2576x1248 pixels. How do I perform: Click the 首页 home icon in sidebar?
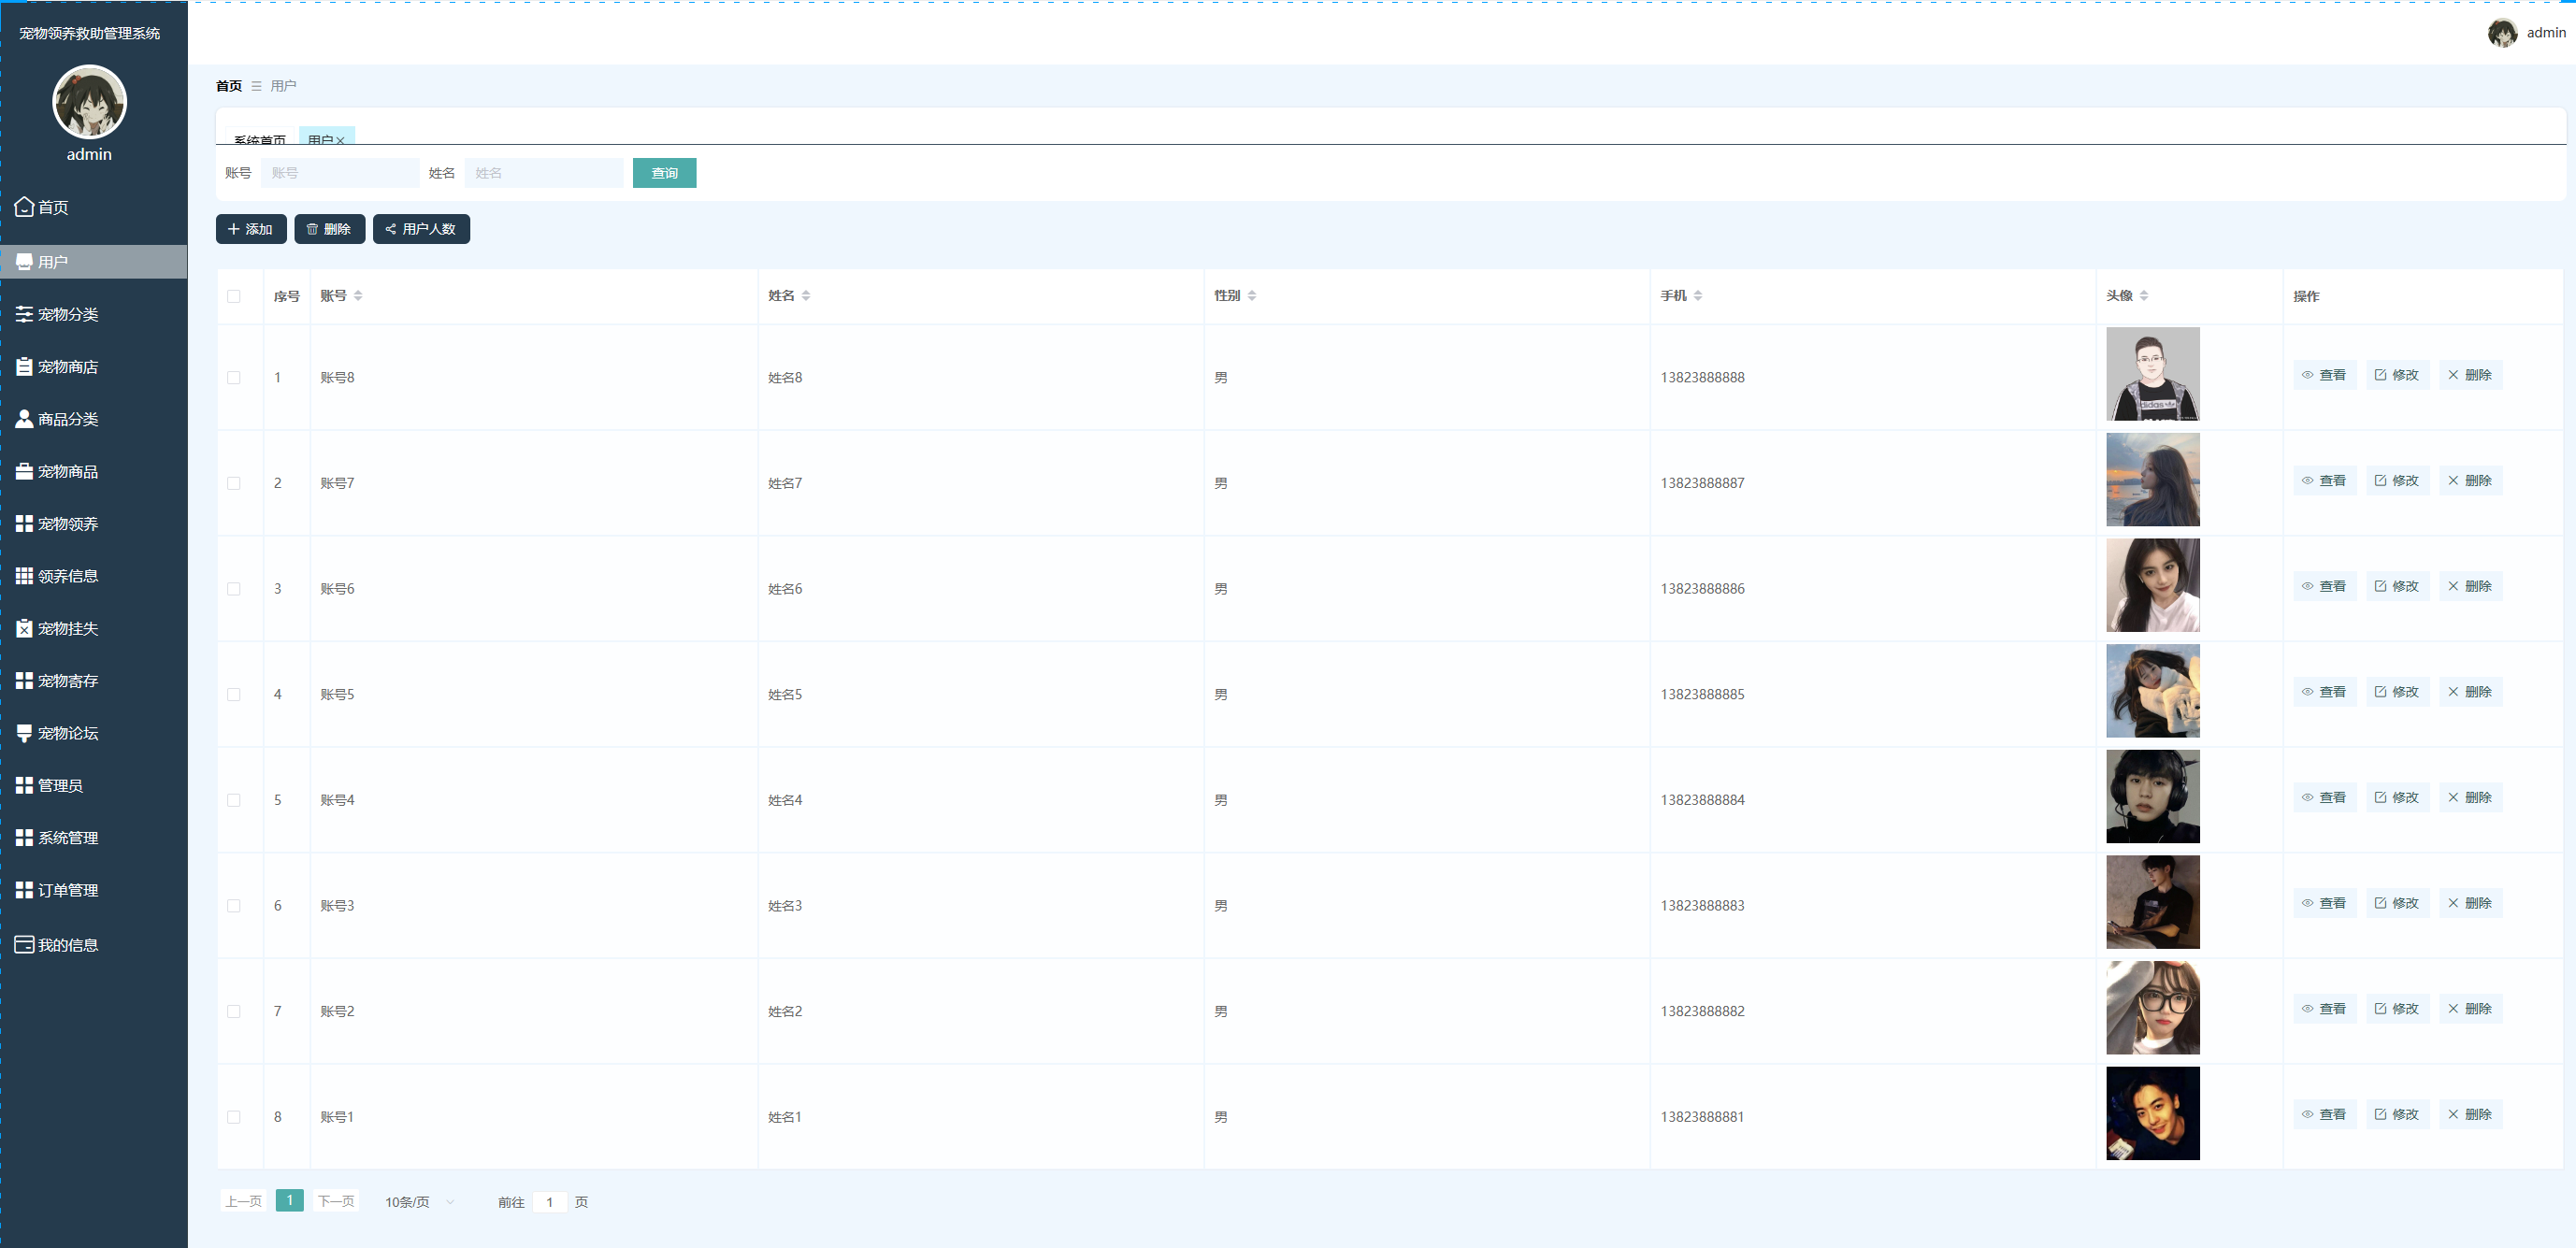[24, 207]
